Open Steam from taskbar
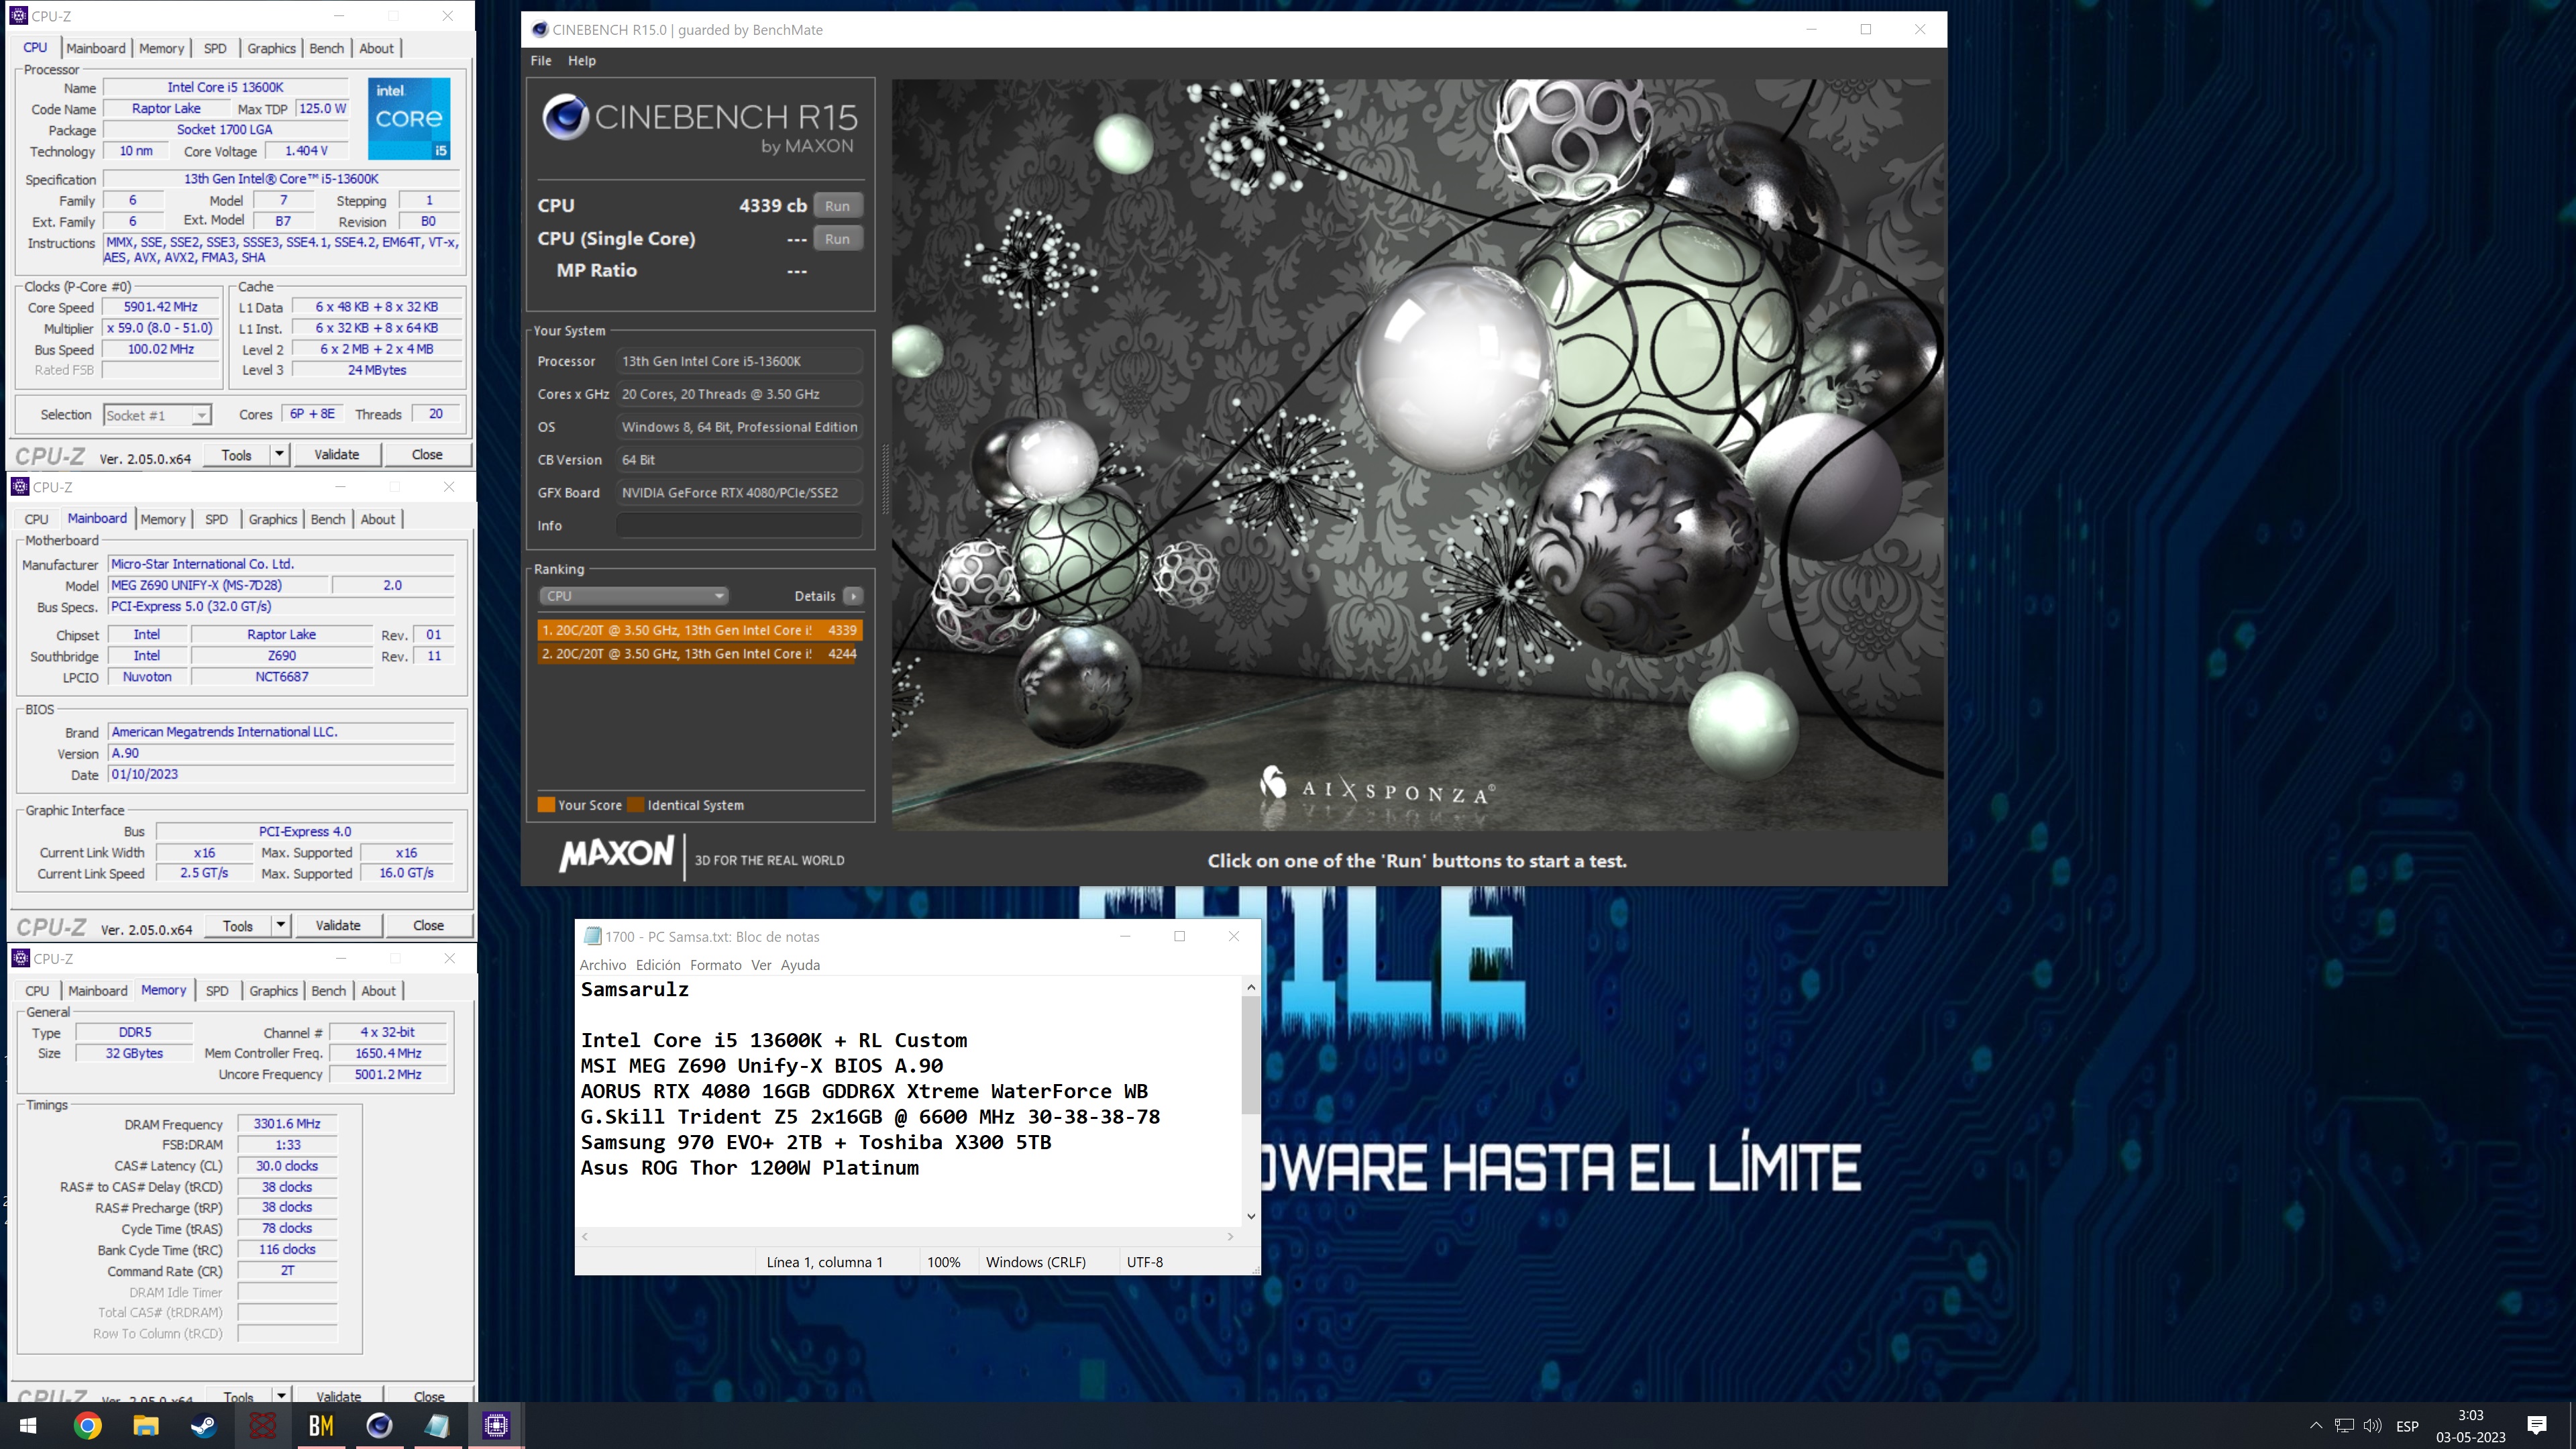Viewport: 2576px width, 1449px height. coord(204,1425)
